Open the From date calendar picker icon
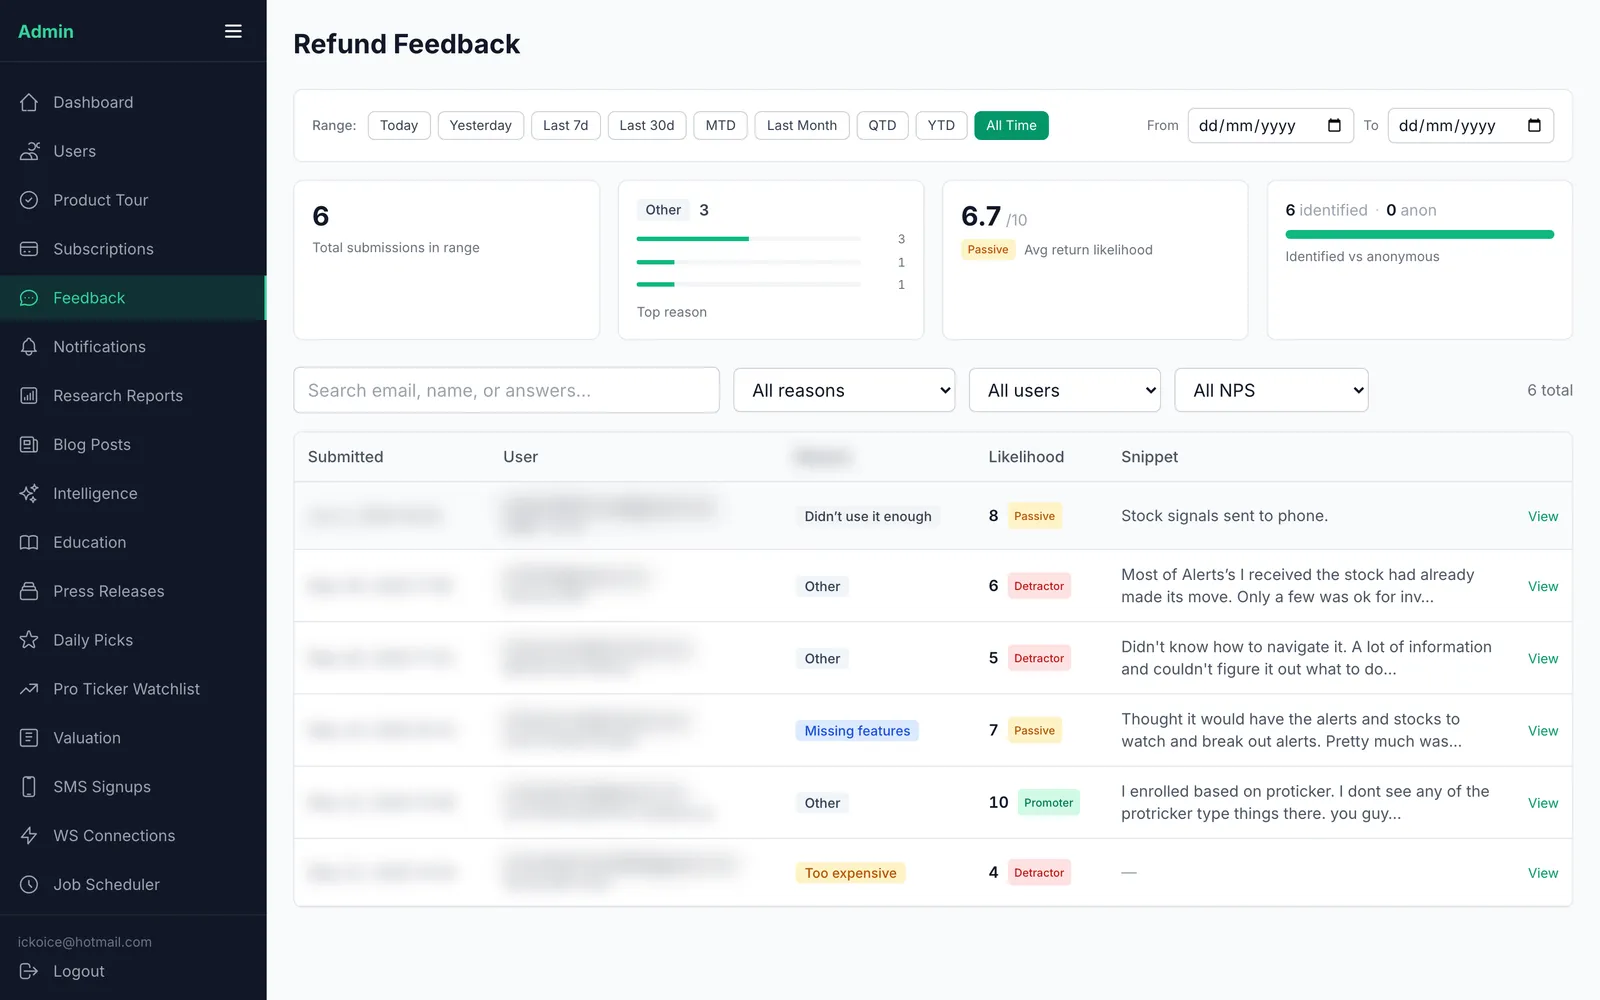 tap(1334, 125)
